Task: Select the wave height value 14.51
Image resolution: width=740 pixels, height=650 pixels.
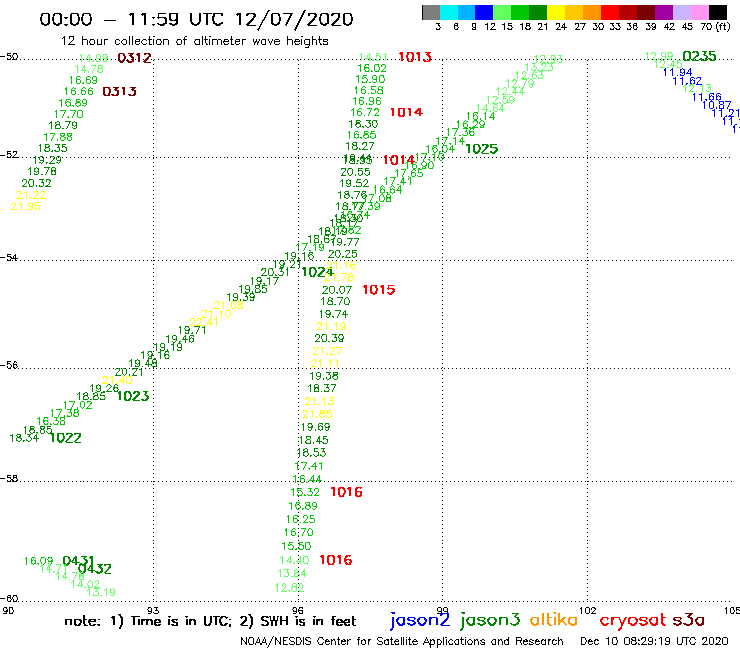Action: [373, 57]
